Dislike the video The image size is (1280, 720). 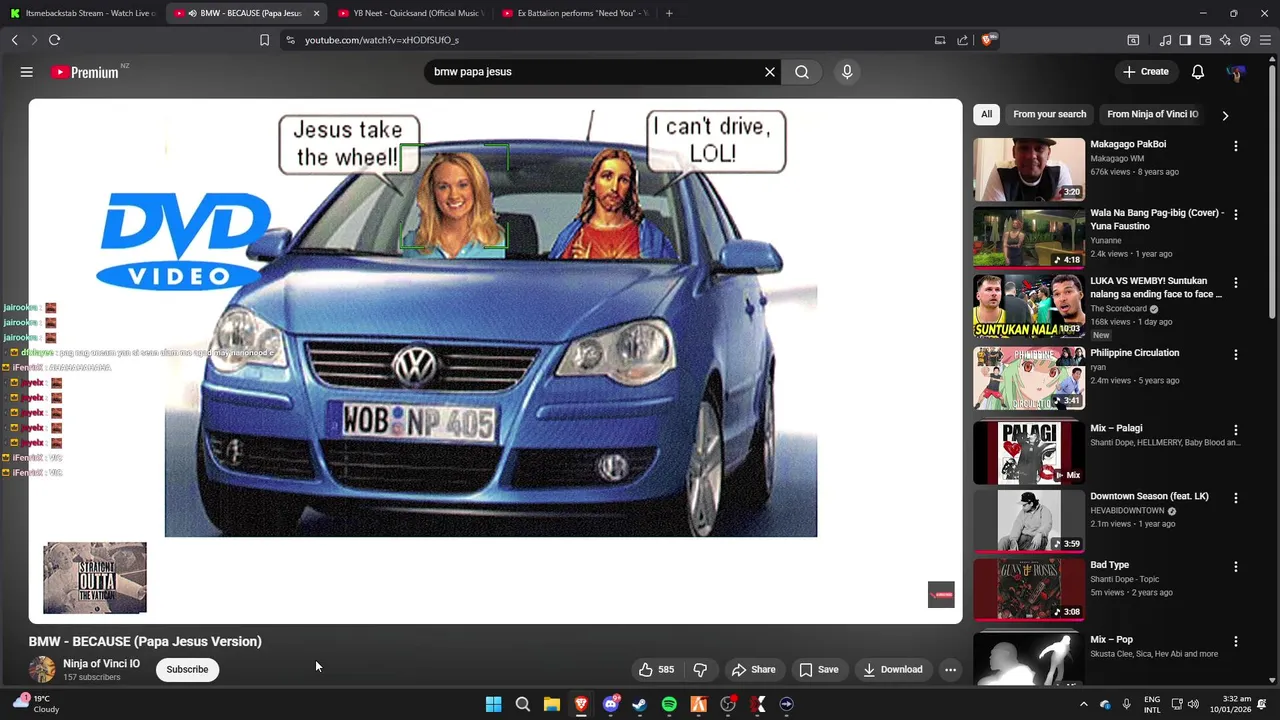click(x=700, y=670)
